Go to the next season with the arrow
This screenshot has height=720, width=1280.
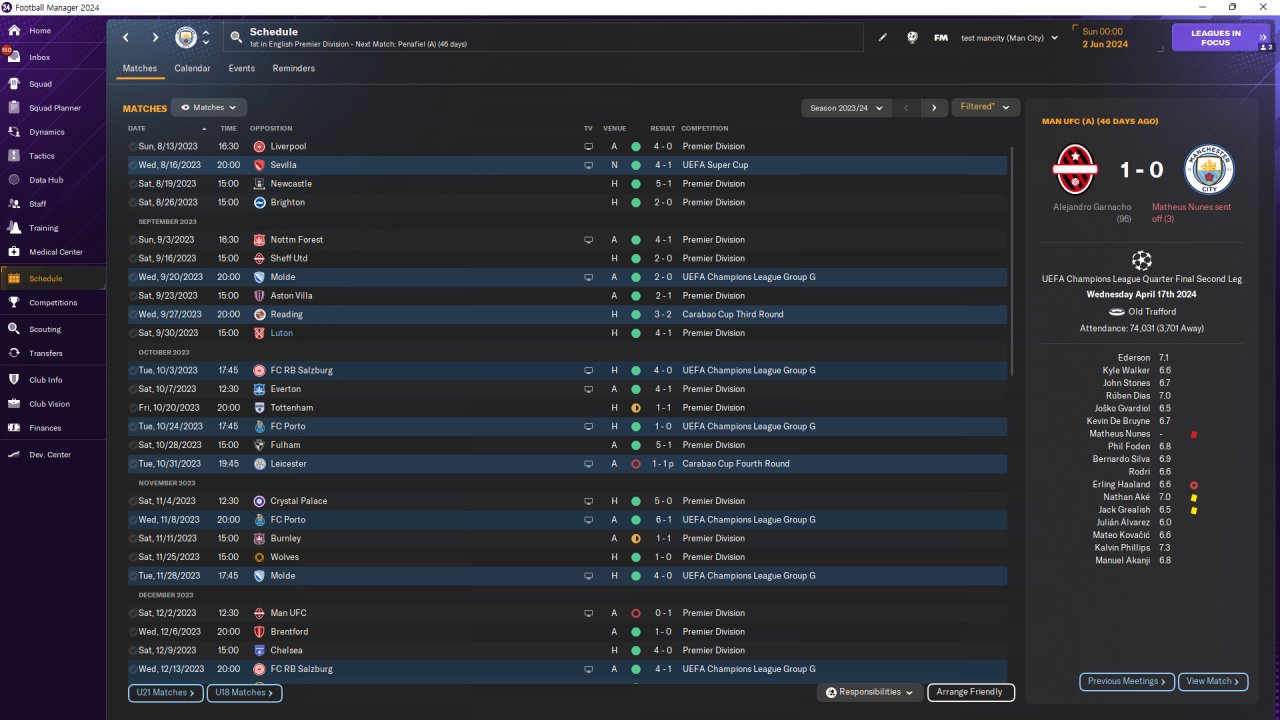tap(934, 108)
